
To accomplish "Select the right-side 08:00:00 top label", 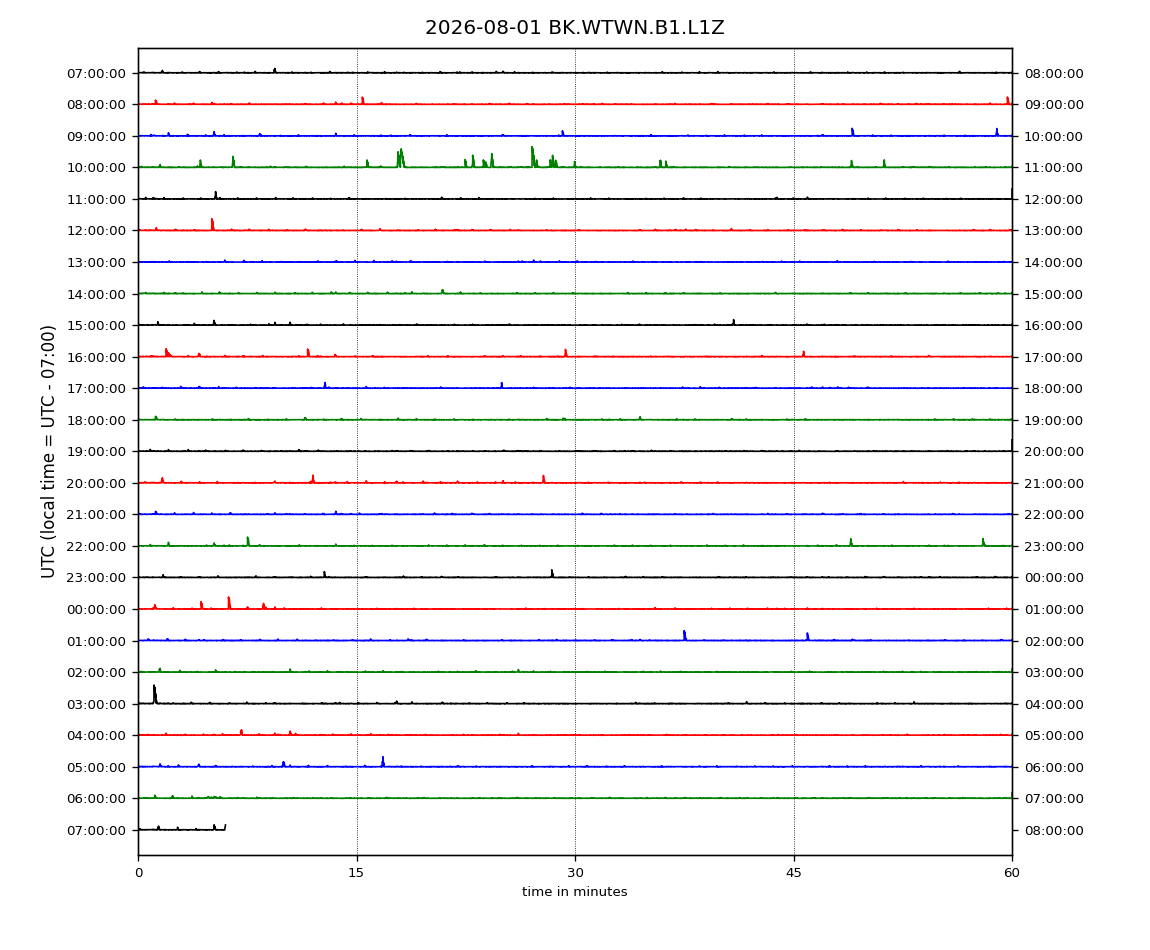I will point(1054,73).
